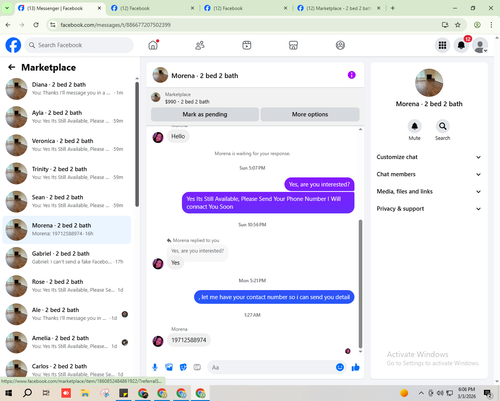The height and width of the screenshot is (401, 500).
Task: Open Diana - 2 bed 2 bath conversation
Action: pos(67,89)
